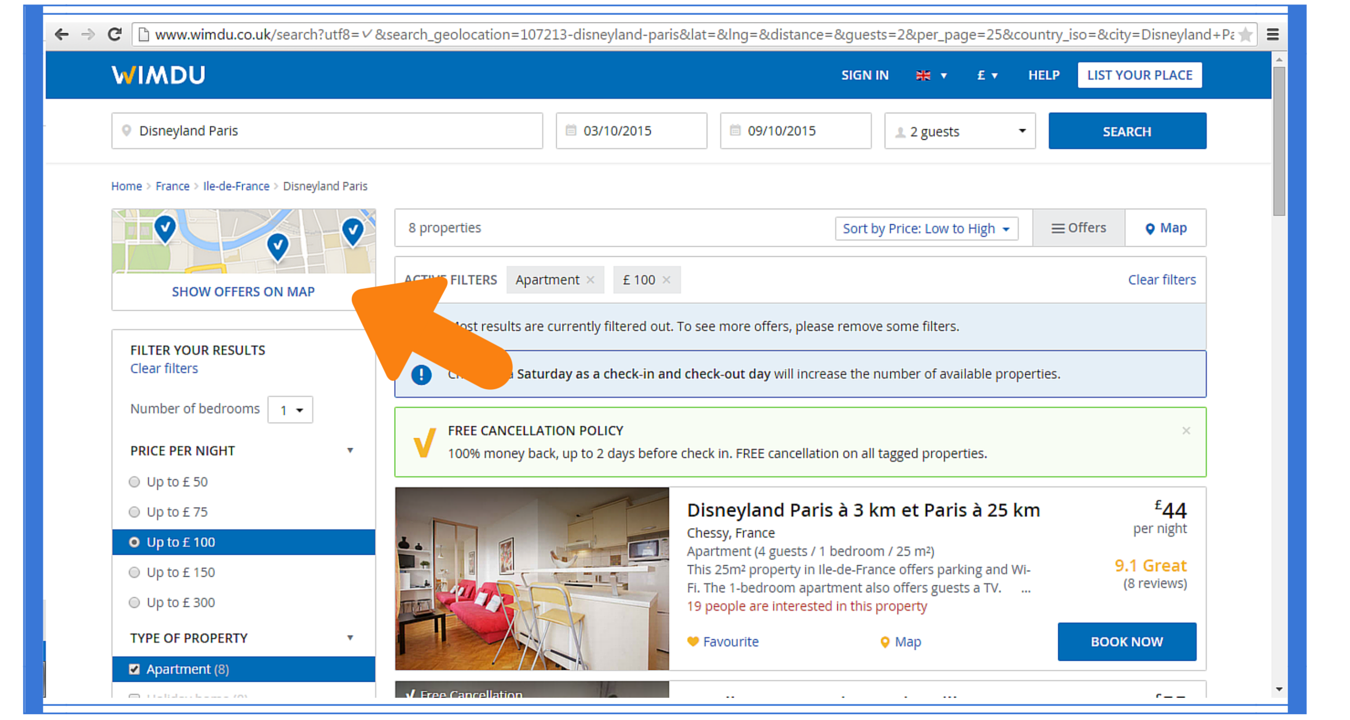The height and width of the screenshot is (720, 1350).
Task: Dismiss the free cancellation policy banner
Action: pos(1186,431)
